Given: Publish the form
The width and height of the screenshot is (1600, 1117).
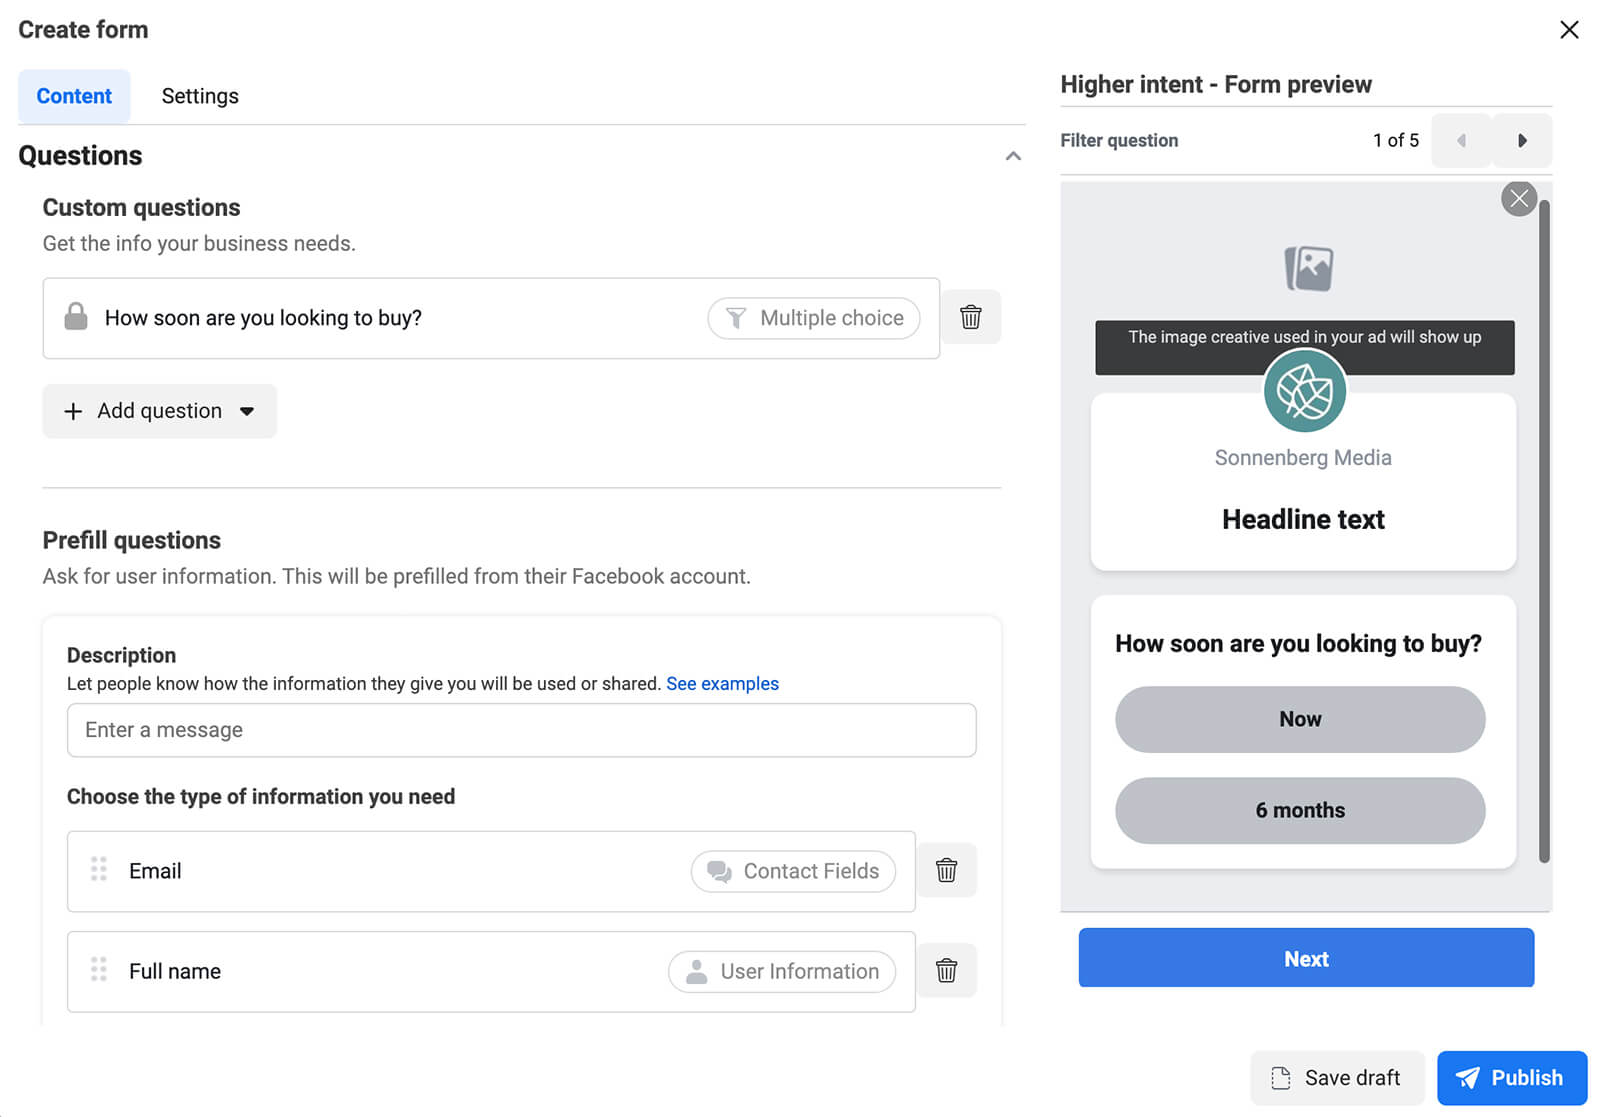Looking at the screenshot, I should pos(1511,1077).
